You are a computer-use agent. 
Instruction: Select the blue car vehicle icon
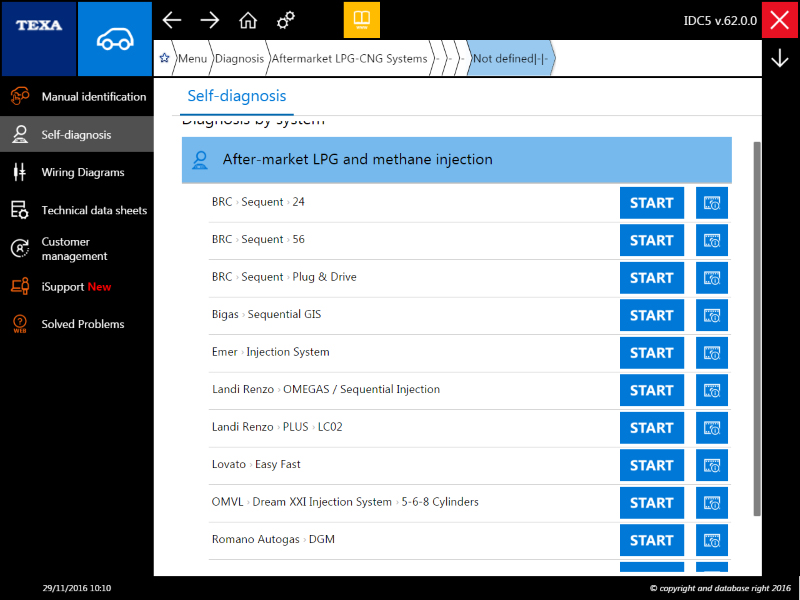point(115,39)
